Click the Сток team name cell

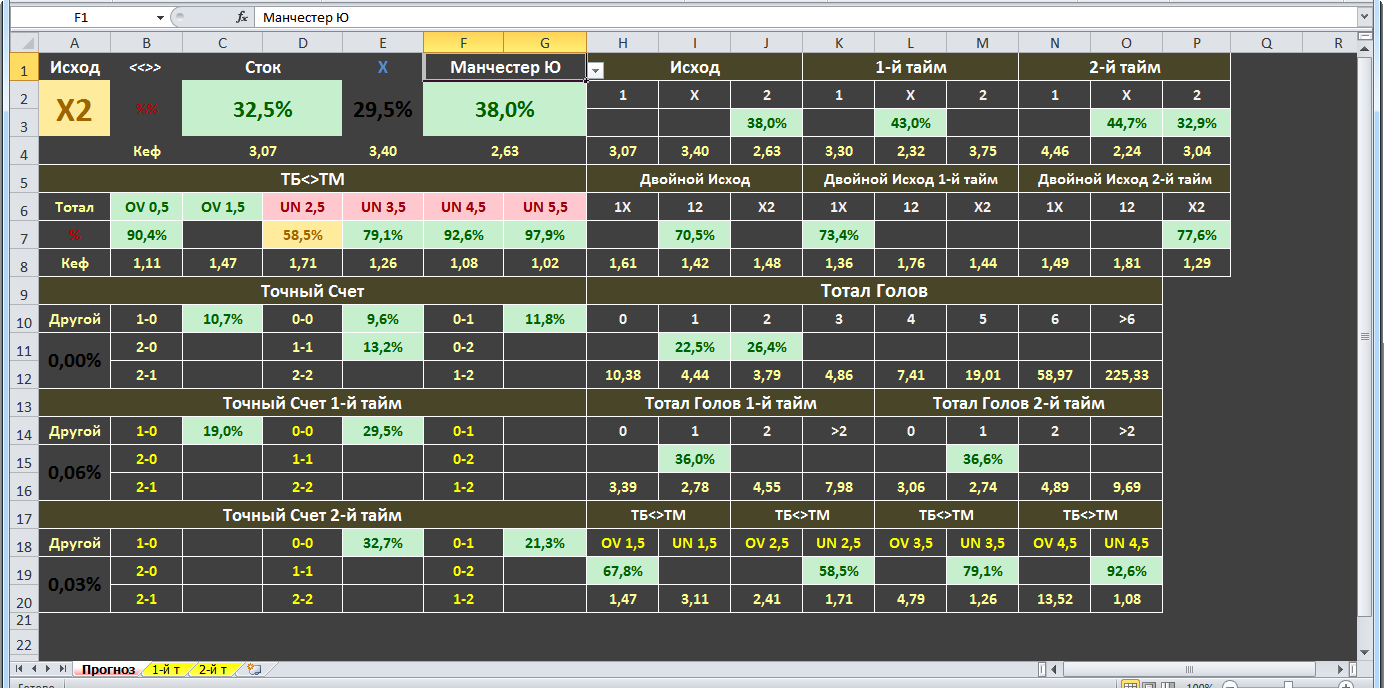coord(263,67)
